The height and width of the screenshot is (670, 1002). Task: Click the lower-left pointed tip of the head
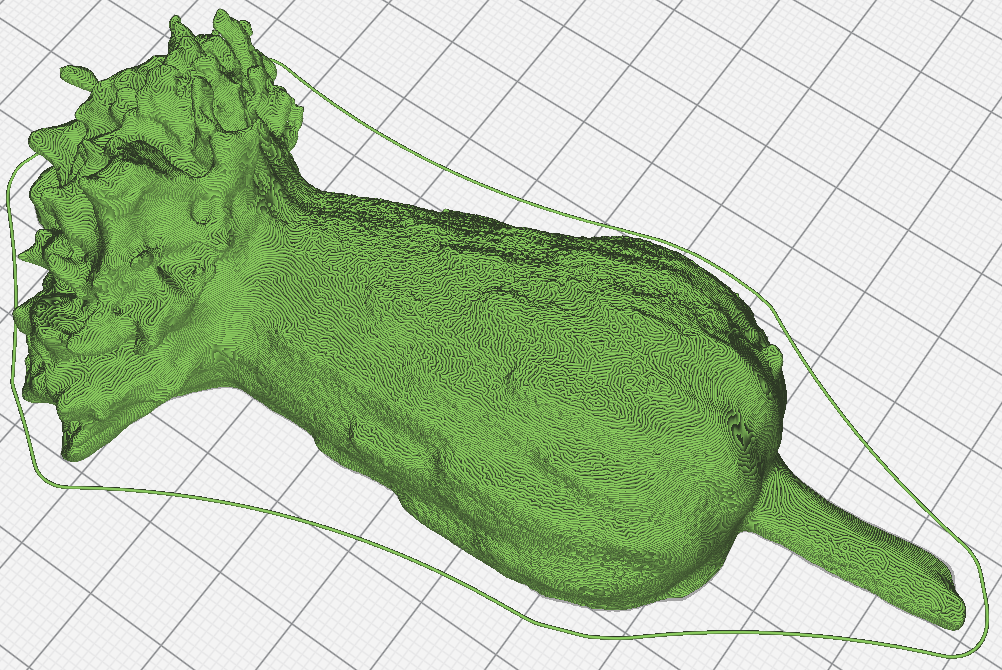72,450
